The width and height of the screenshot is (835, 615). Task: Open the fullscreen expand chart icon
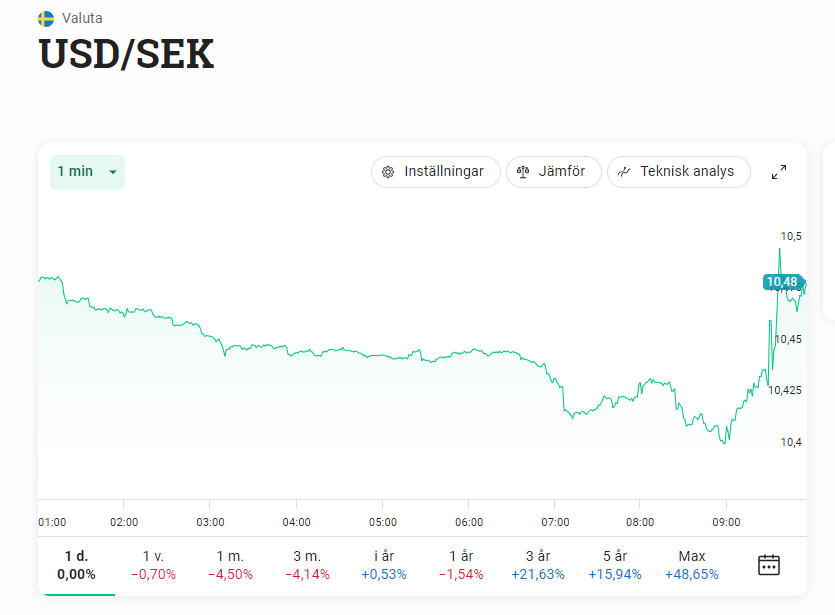point(779,172)
